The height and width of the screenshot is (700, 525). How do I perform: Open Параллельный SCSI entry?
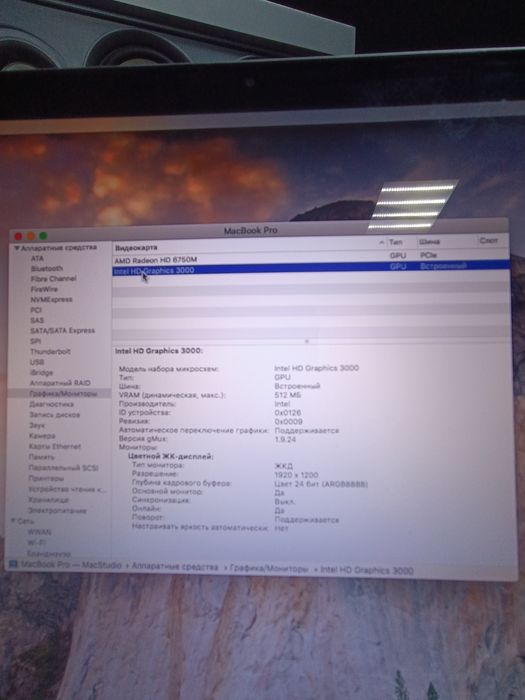[x=63, y=468]
